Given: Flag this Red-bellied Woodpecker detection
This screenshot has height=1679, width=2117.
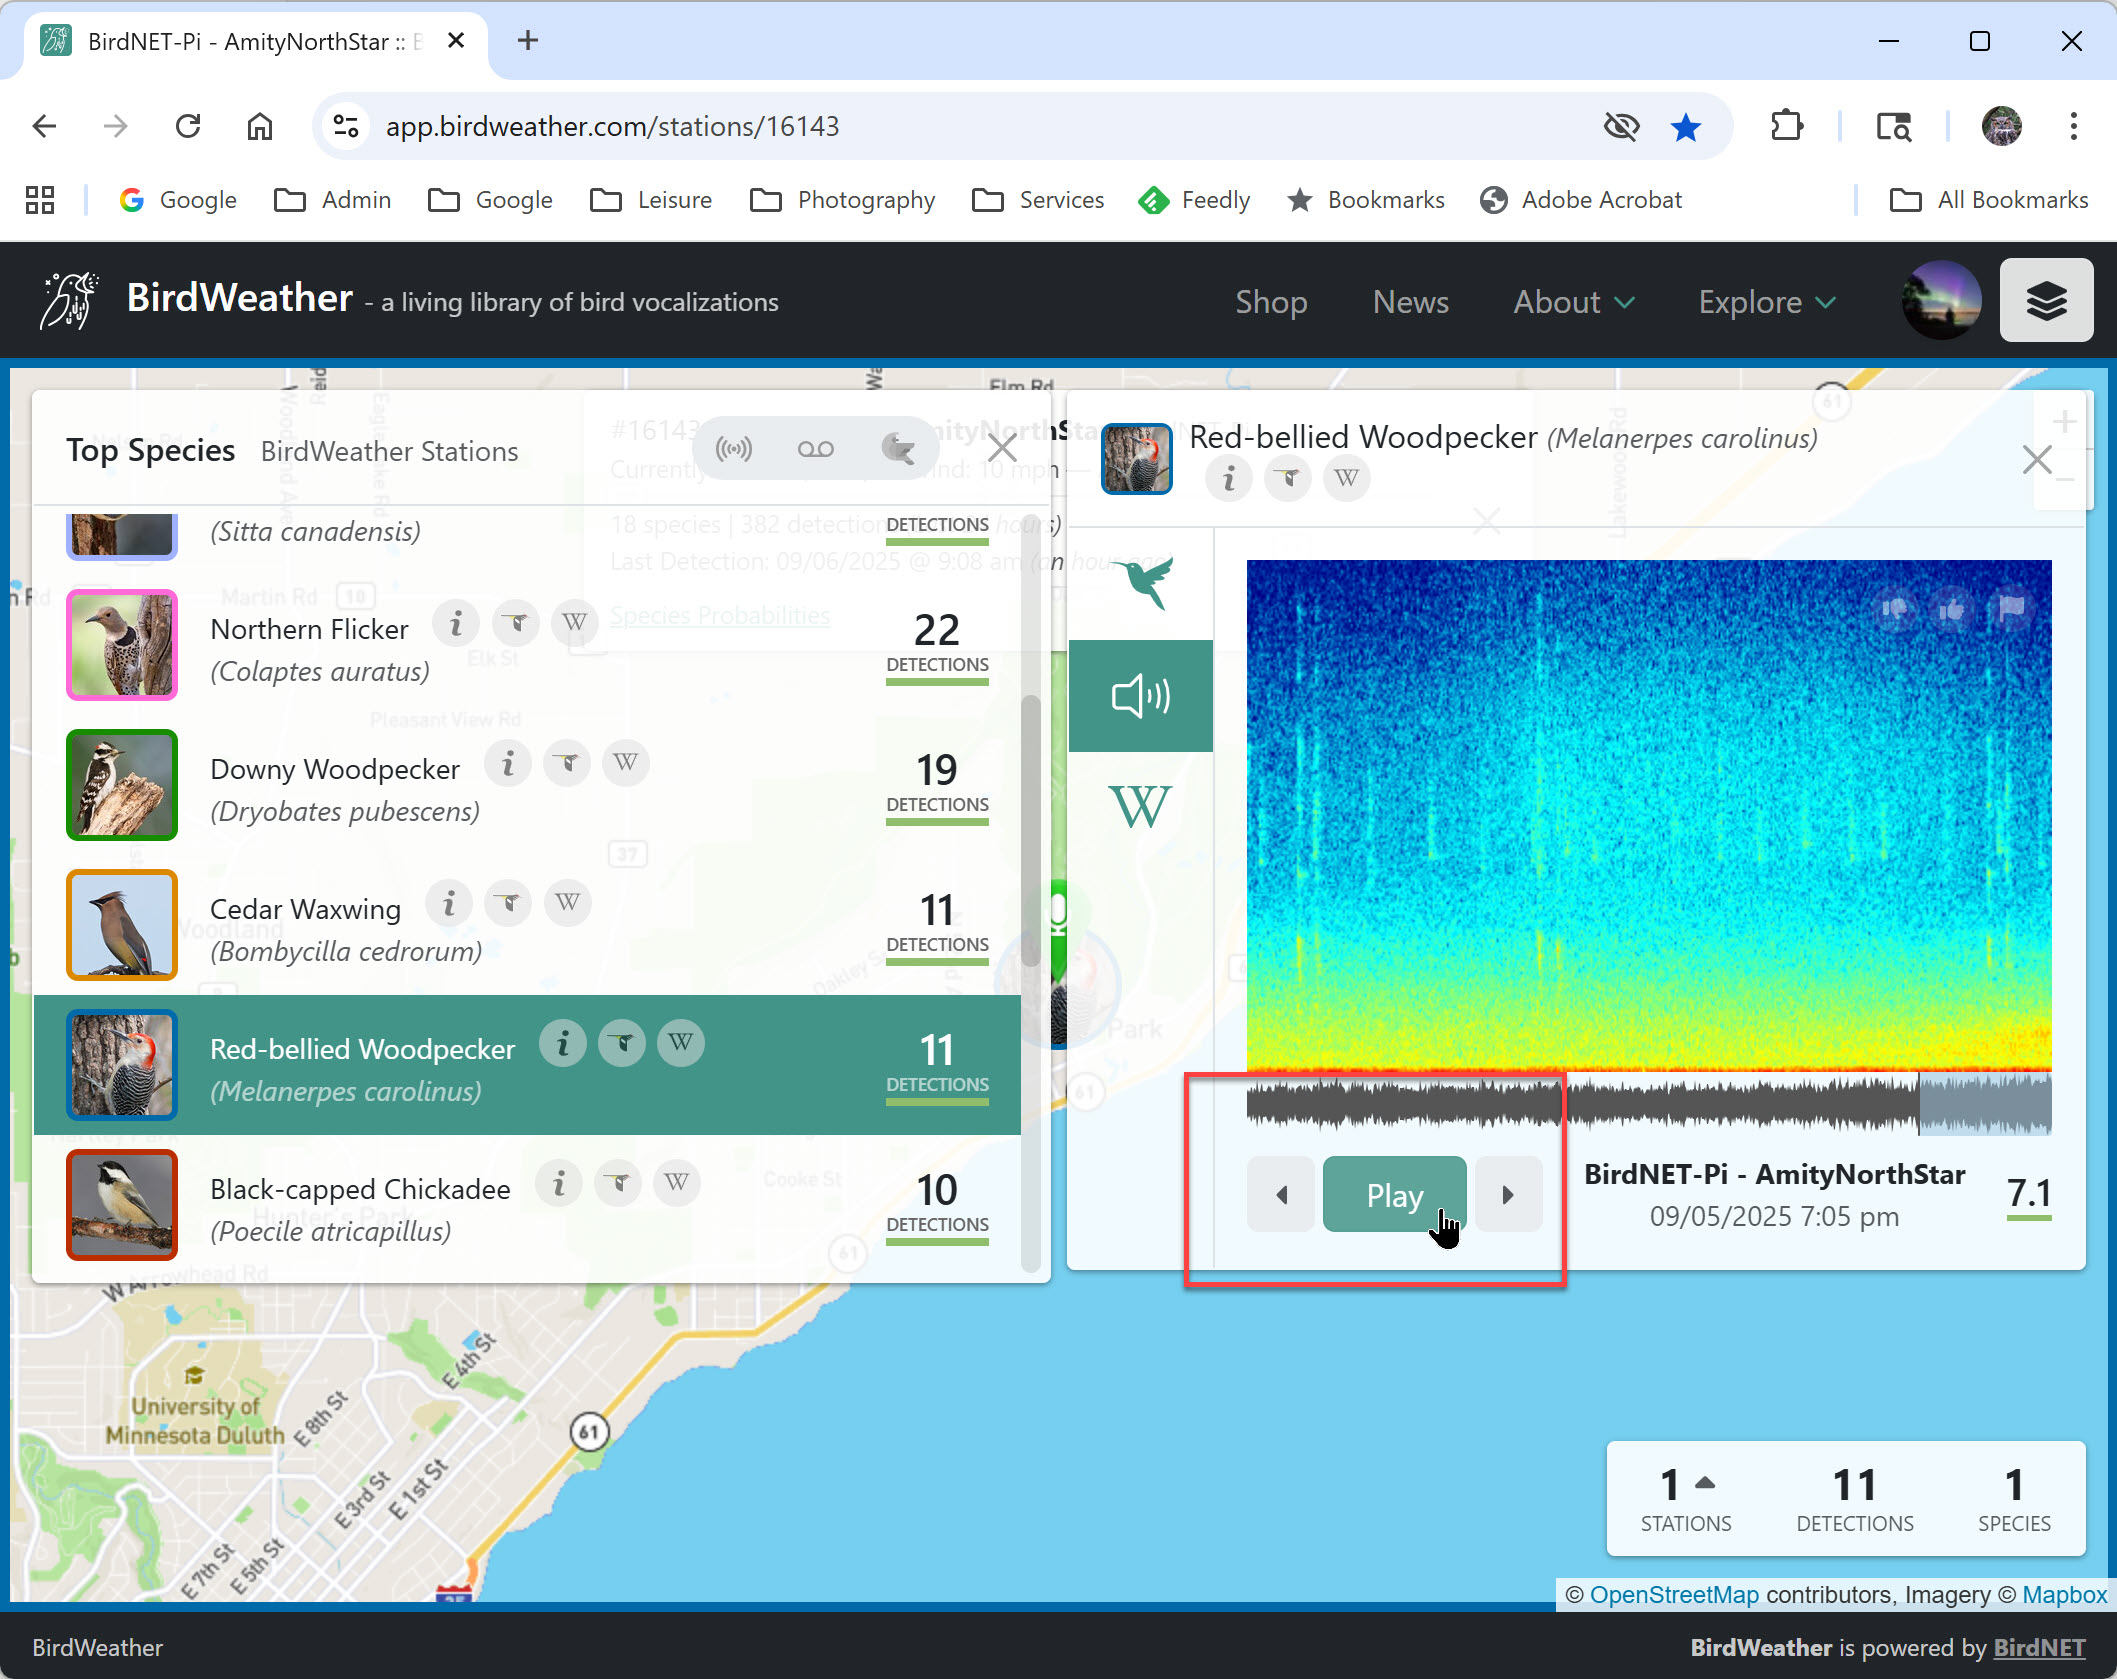Looking at the screenshot, I should pyautogui.click(x=2010, y=609).
